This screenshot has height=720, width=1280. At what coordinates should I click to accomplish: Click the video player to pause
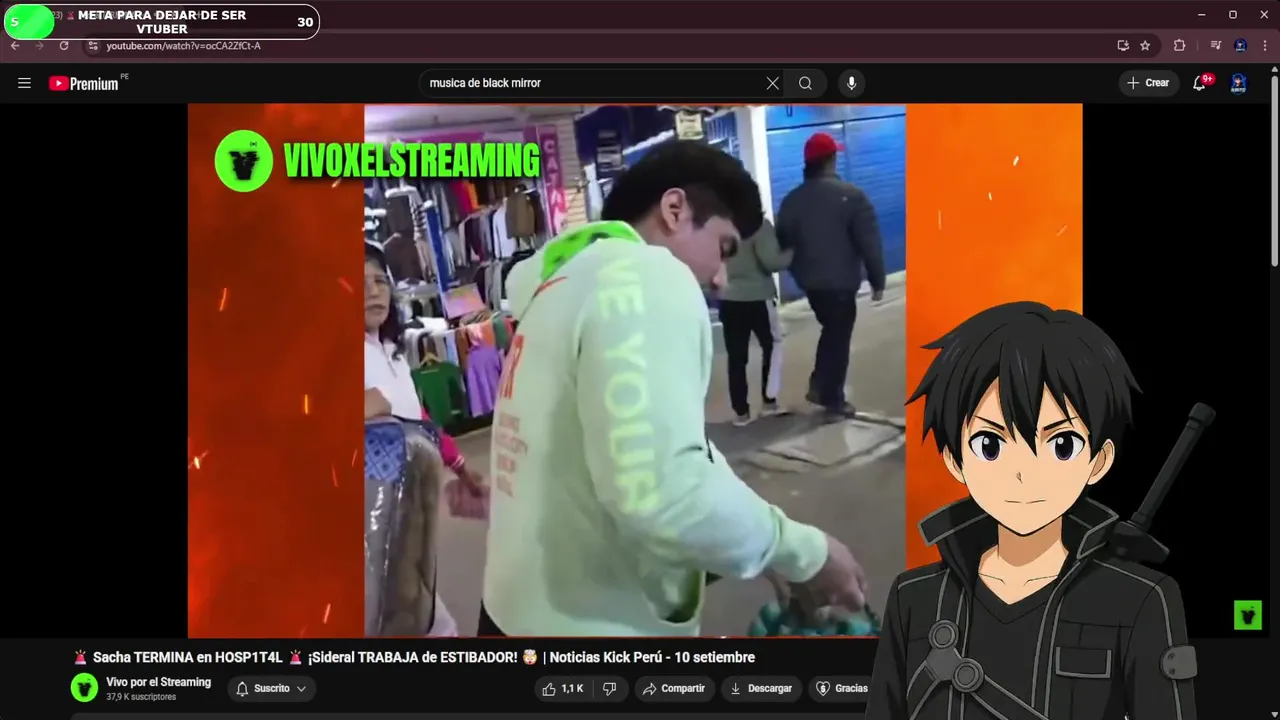point(635,370)
